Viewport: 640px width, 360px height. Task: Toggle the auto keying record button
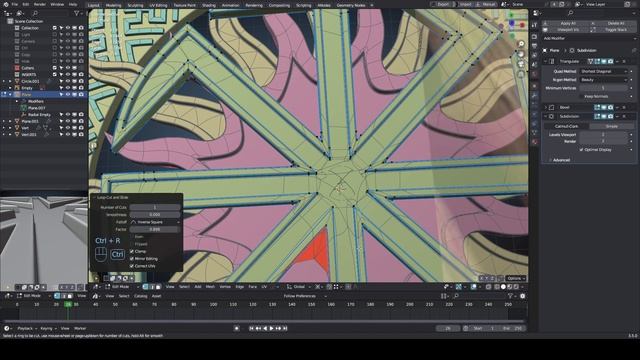237,328
